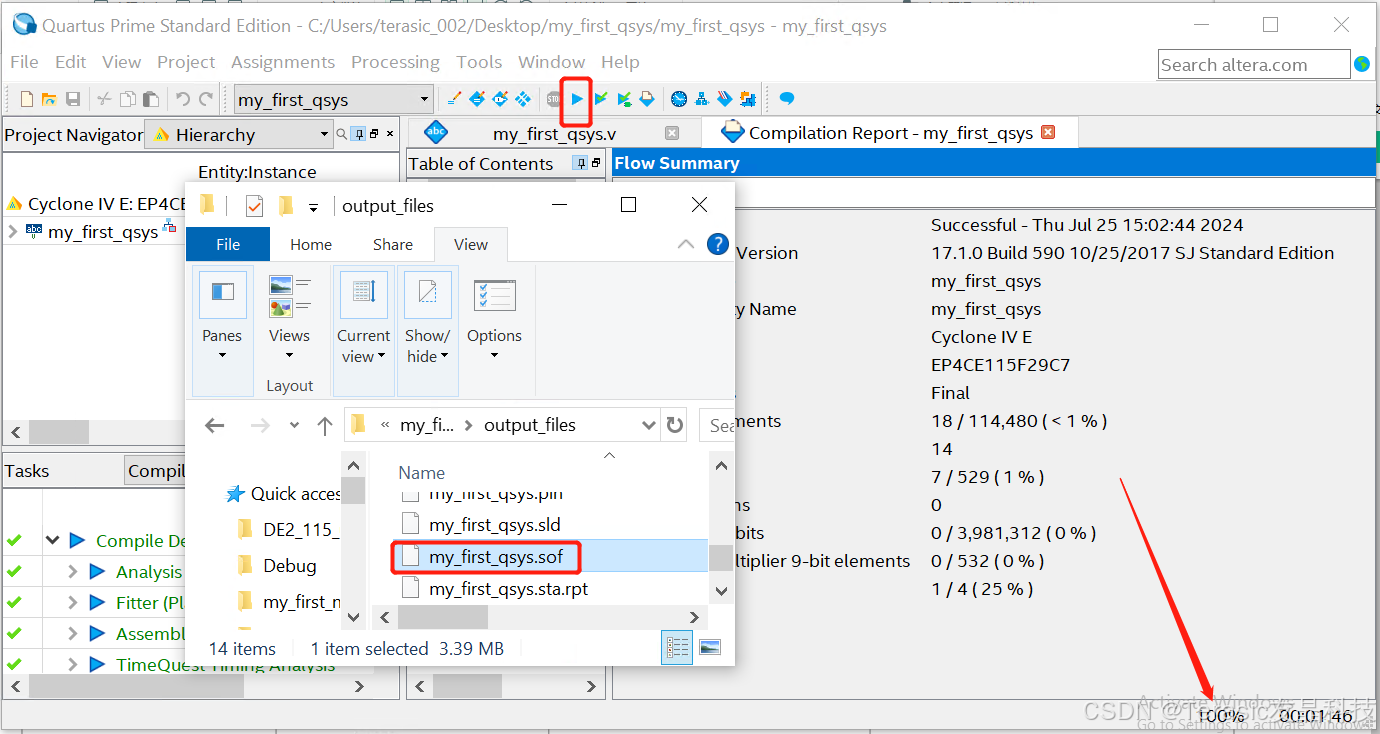Open the Tools menu in Quartus
The image size is (1380, 734).
pyautogui.click(x=479, y=62)
